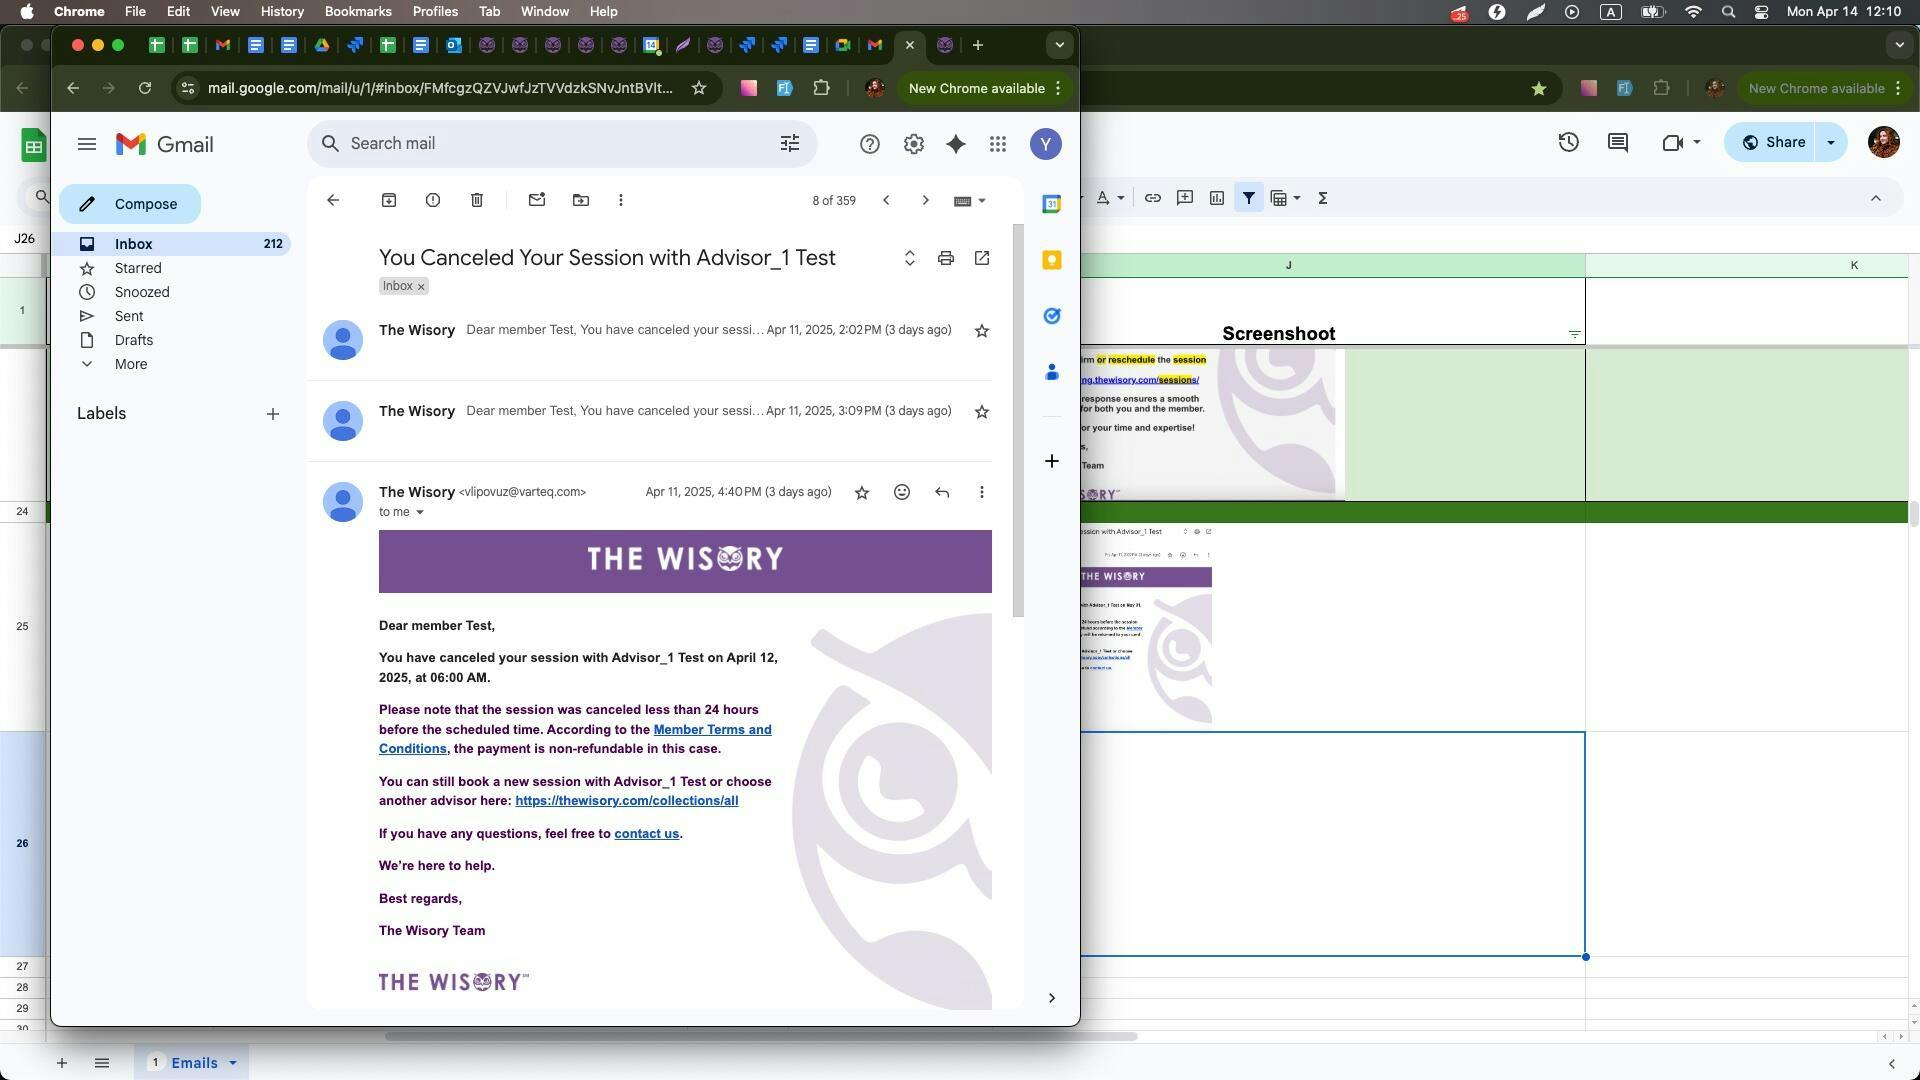This screenshot has width=1920, height=1080.
Task: Open comments in Sheets window
Action: point(1618,142)
